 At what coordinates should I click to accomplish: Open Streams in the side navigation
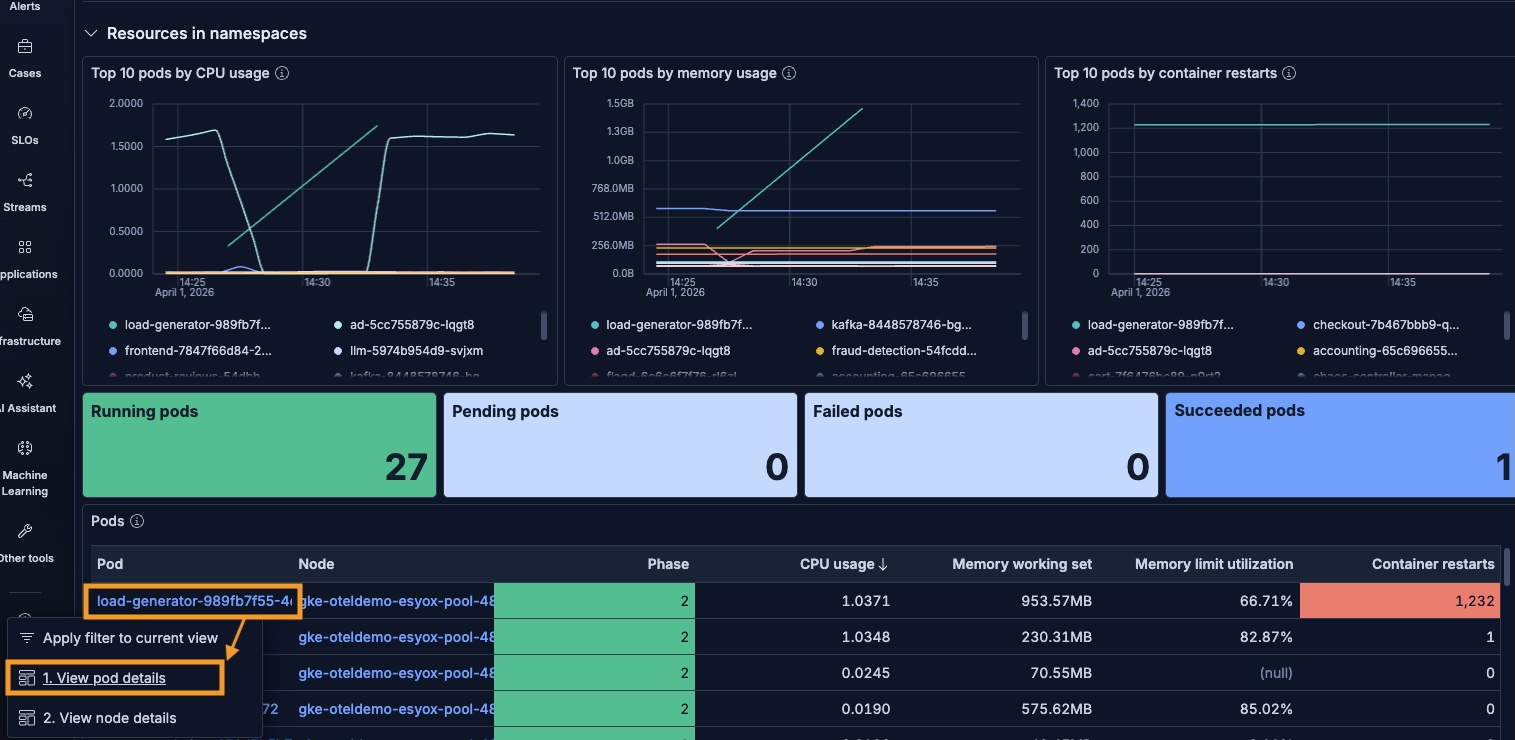(25, 192)
